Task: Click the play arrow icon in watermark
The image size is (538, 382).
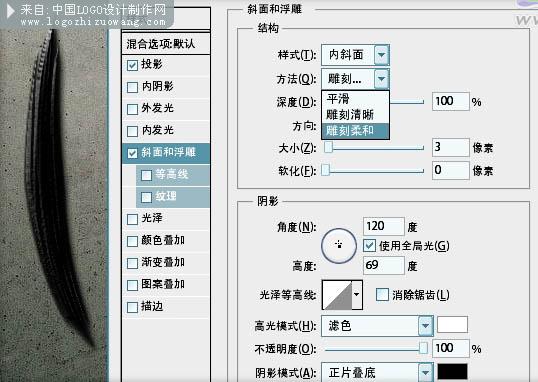Action: pyautogui.click(x=10, y=11)
